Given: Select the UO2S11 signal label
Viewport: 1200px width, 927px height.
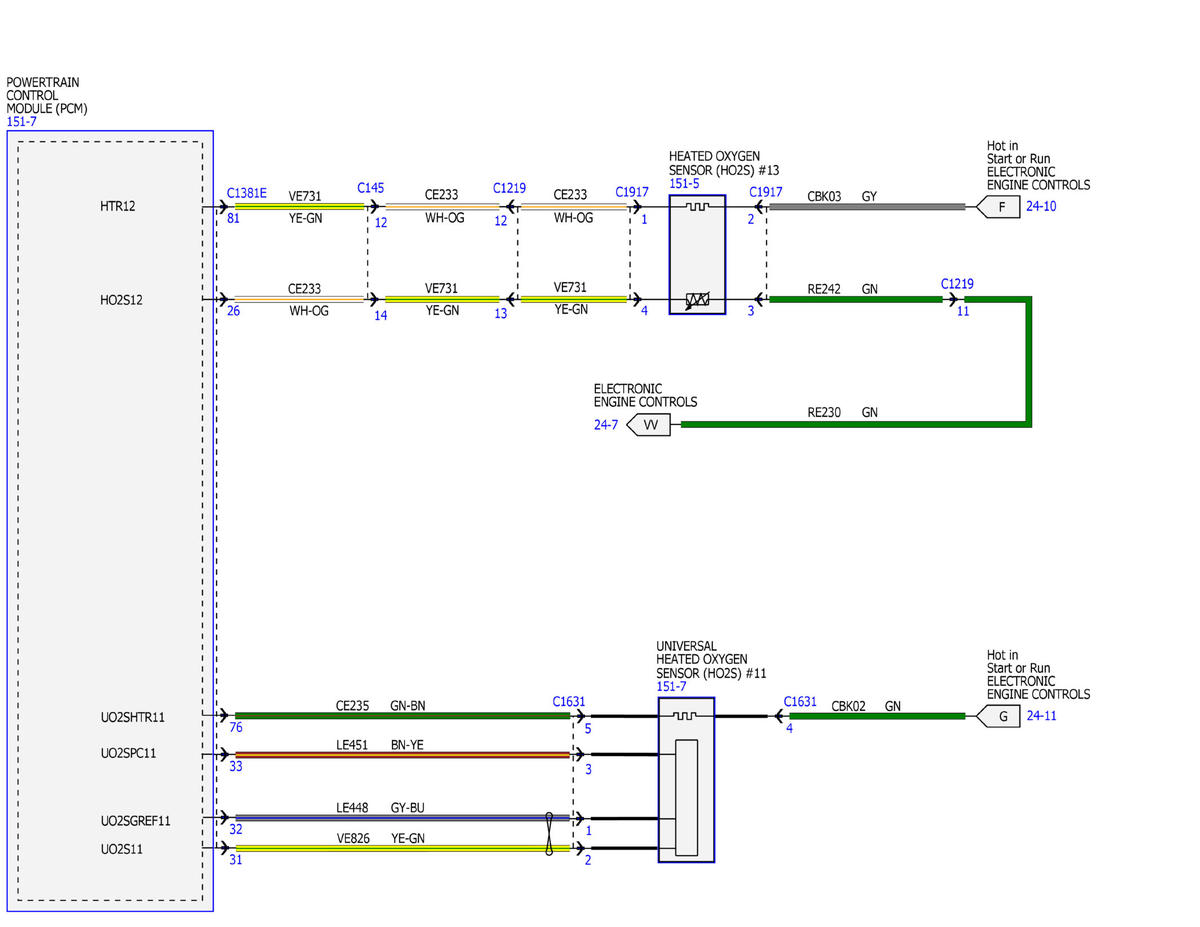Looking at the screenshot, I should point(122,848).
